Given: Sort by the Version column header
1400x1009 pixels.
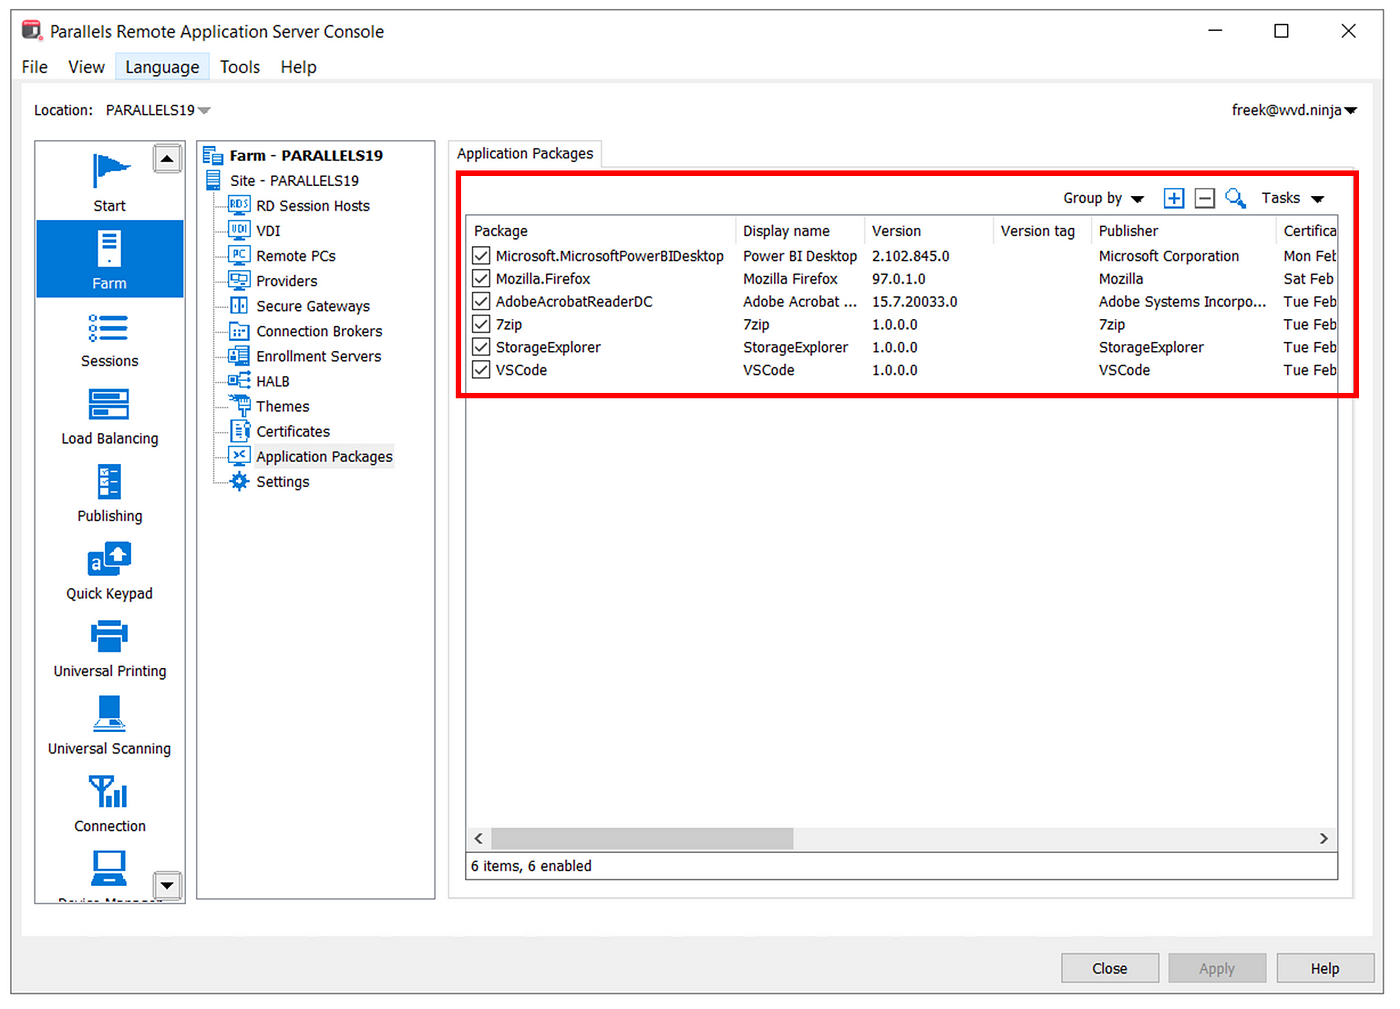Looking at the screenshot, I should click(929, 231).
